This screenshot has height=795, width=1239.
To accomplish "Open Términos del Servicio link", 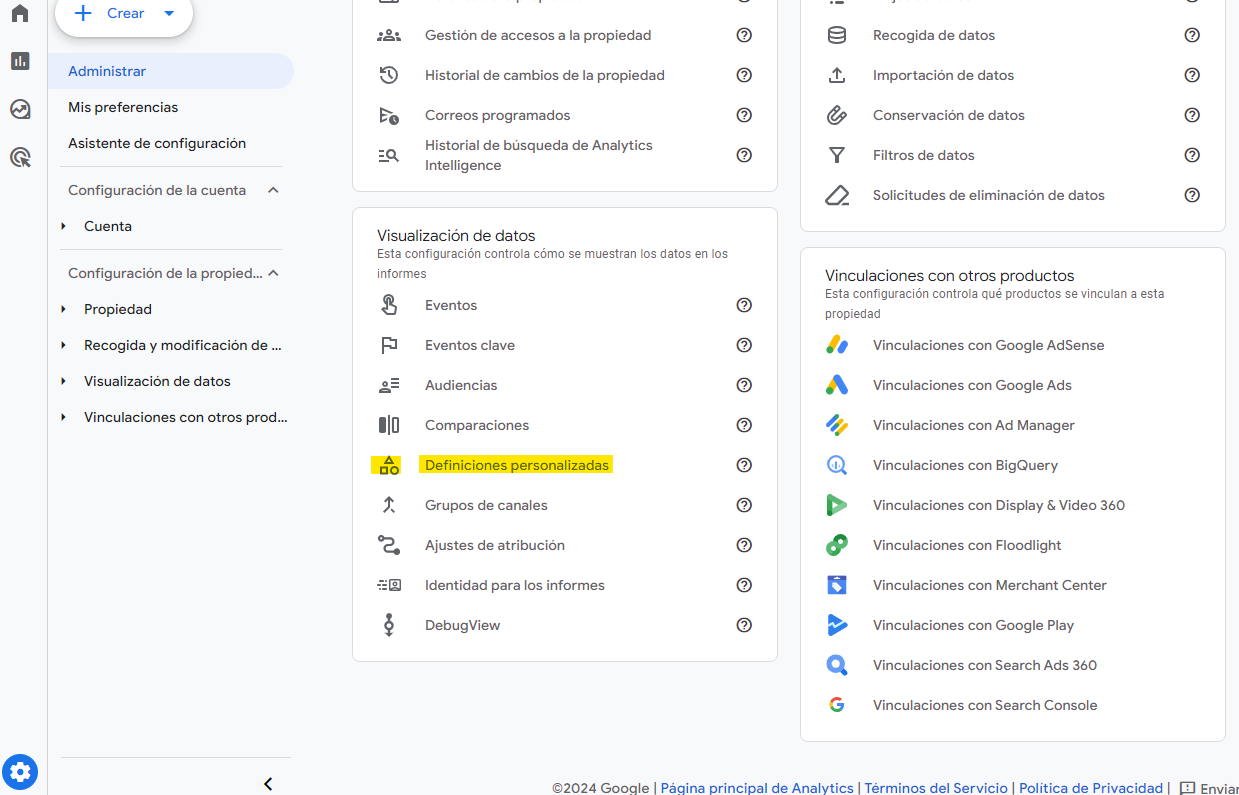I will [x=937, y=788].
